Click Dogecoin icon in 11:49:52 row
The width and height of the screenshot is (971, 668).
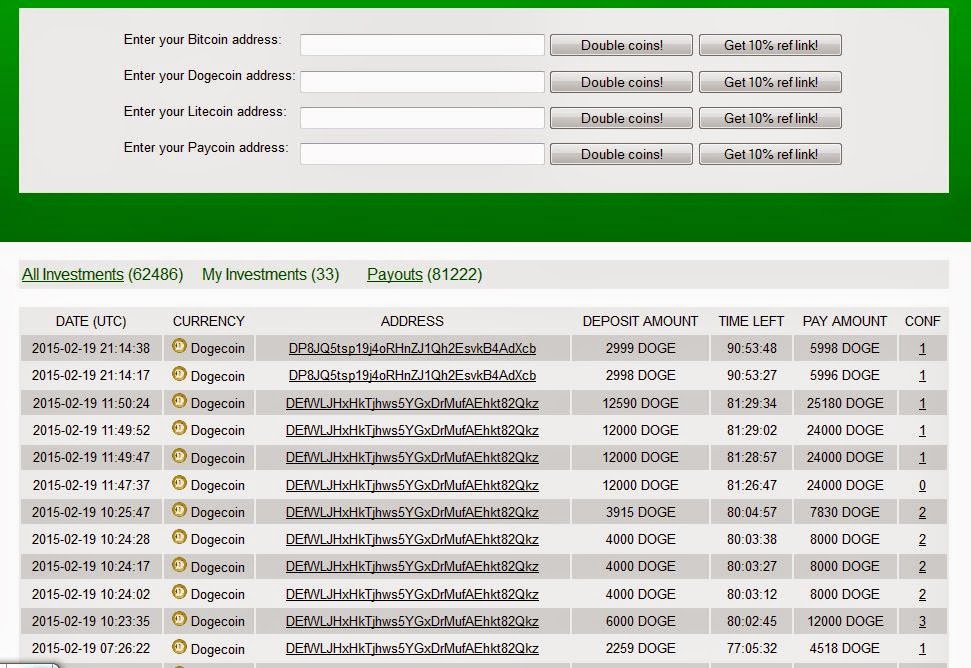[179, 428]
